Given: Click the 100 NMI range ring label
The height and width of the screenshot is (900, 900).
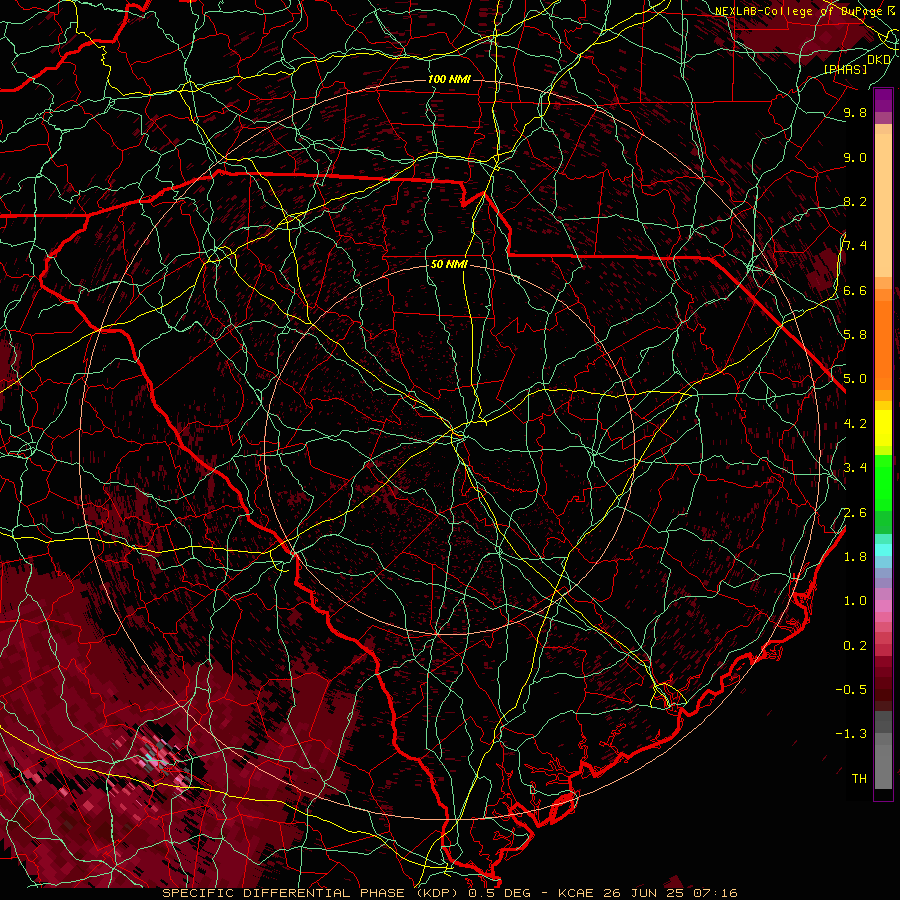Looking at the screenshot, I should pyautogui.click(x=449, y=79).
